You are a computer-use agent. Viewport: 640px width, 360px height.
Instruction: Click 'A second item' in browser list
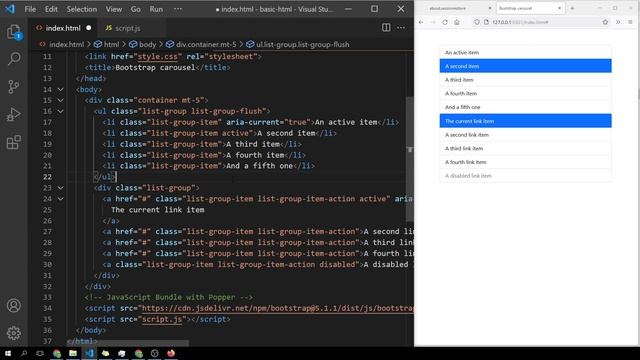525,66
